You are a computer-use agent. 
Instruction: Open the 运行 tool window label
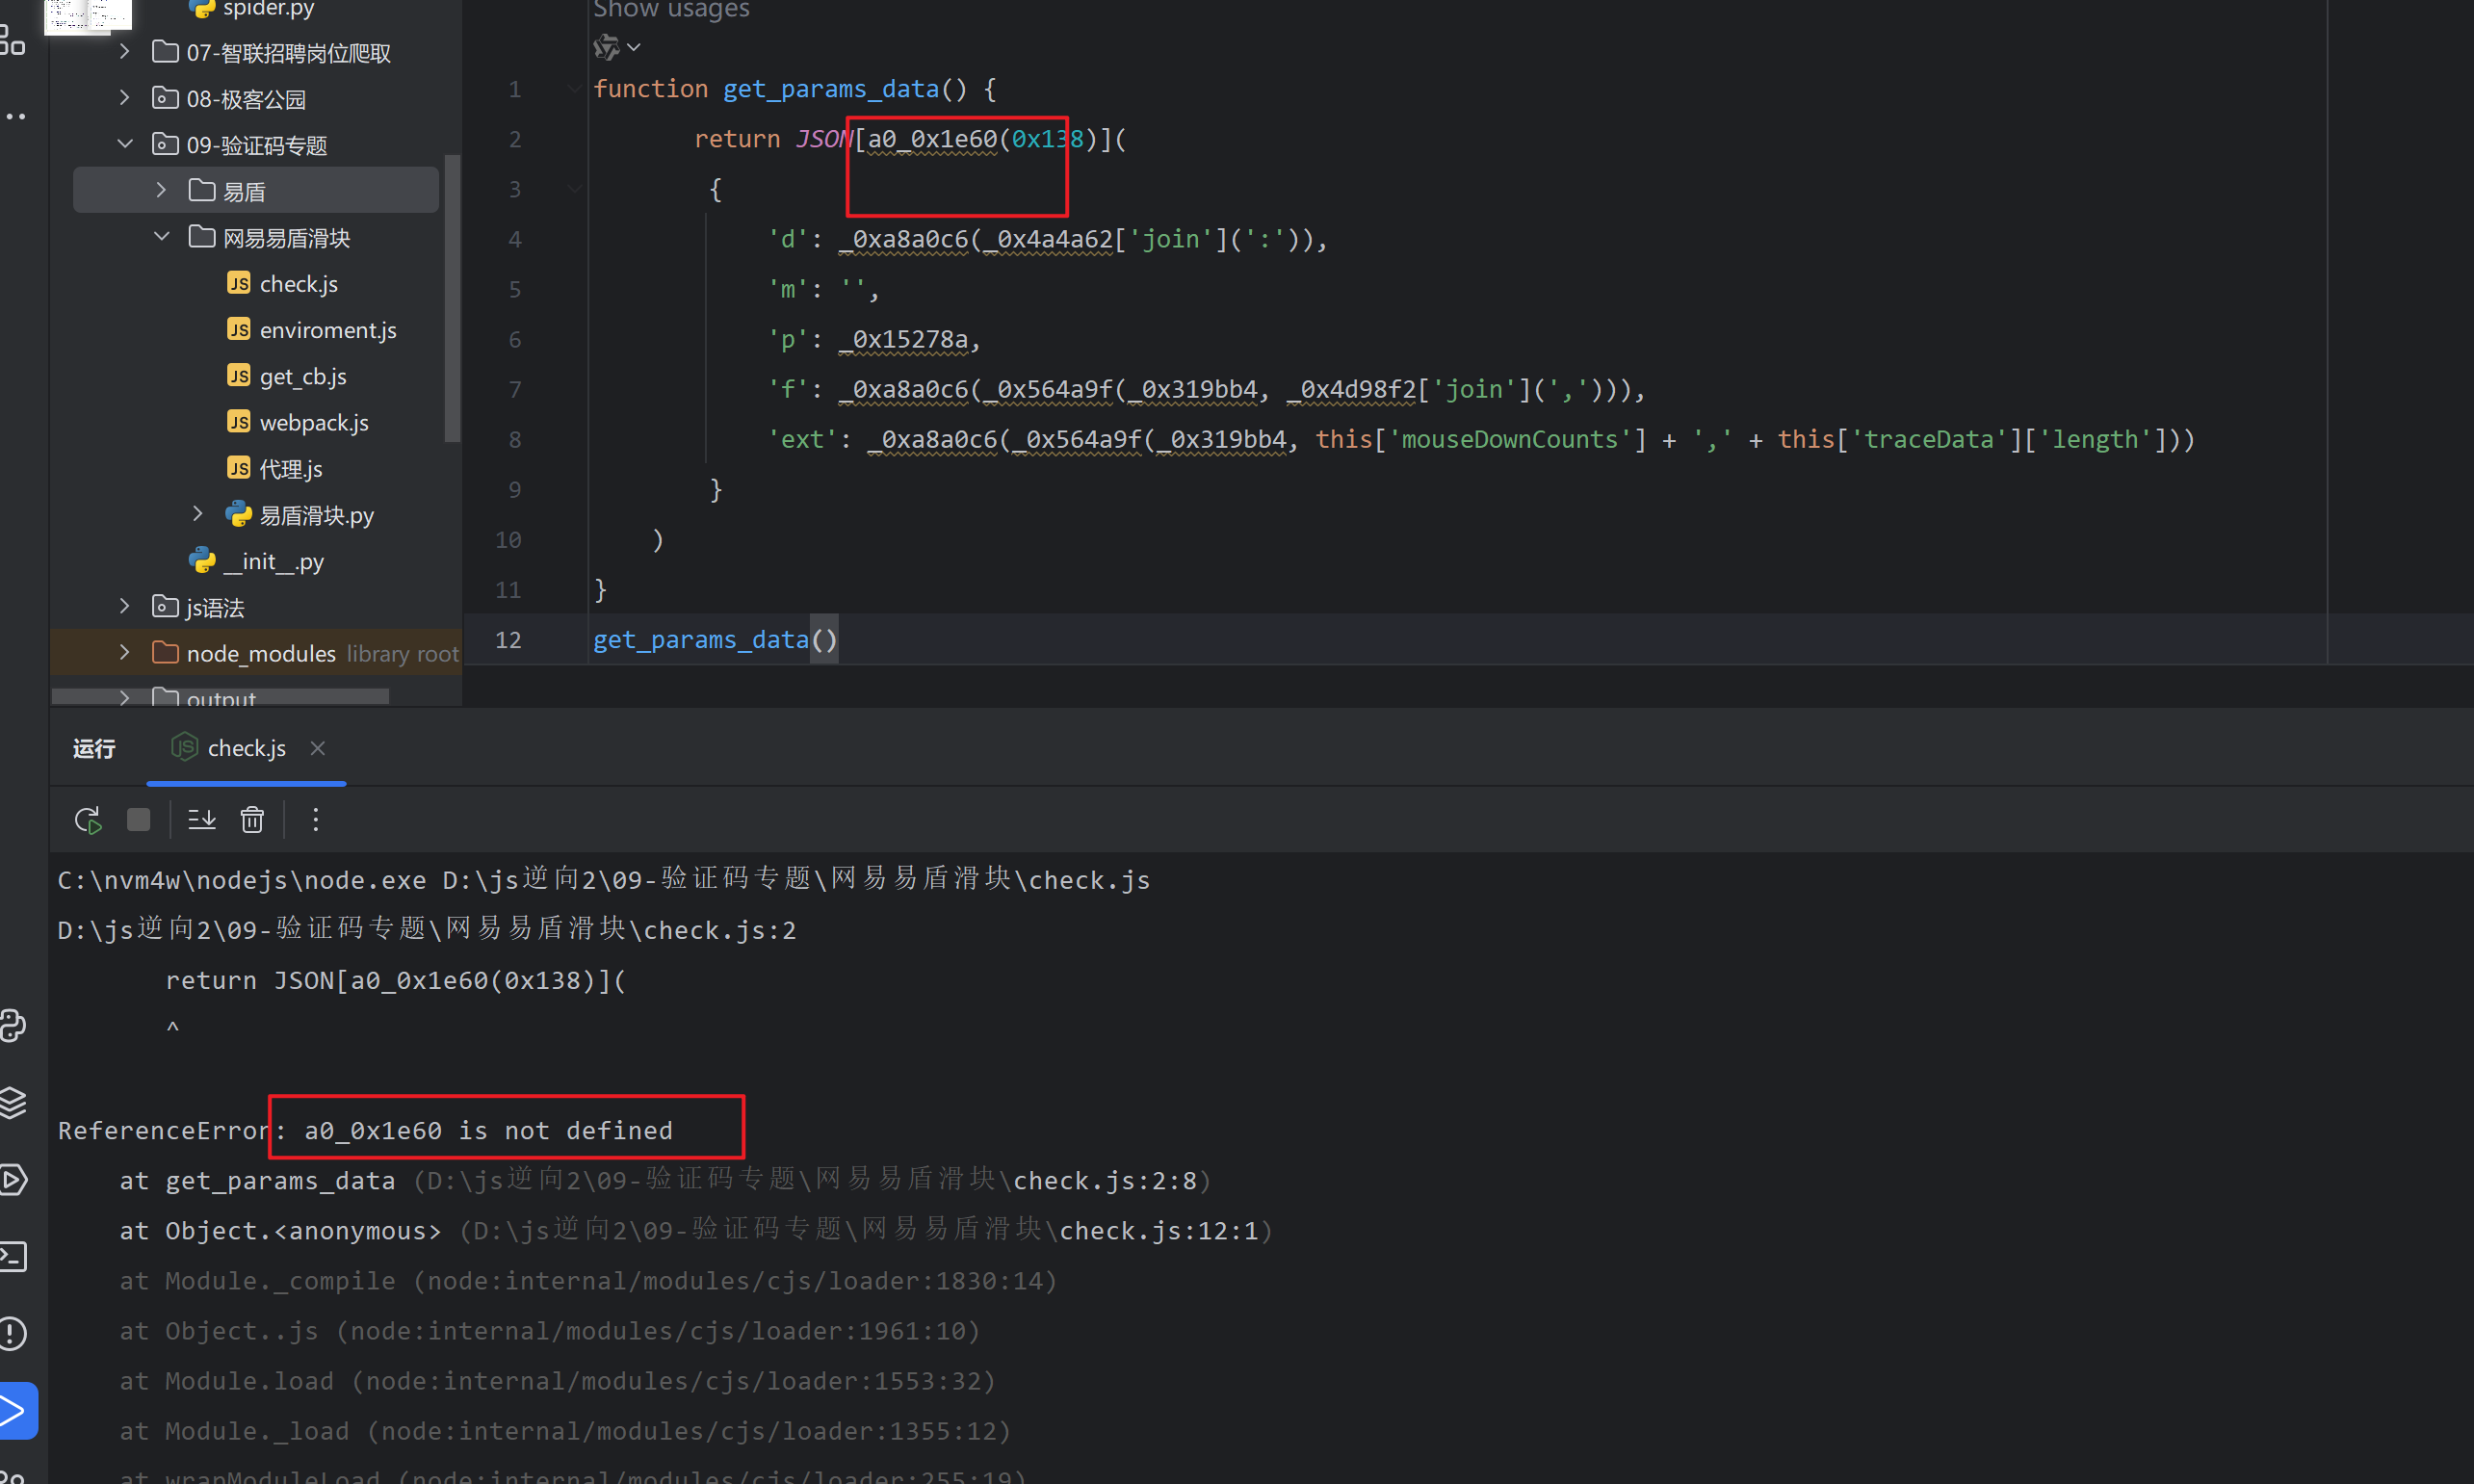(x=94, y=748)
